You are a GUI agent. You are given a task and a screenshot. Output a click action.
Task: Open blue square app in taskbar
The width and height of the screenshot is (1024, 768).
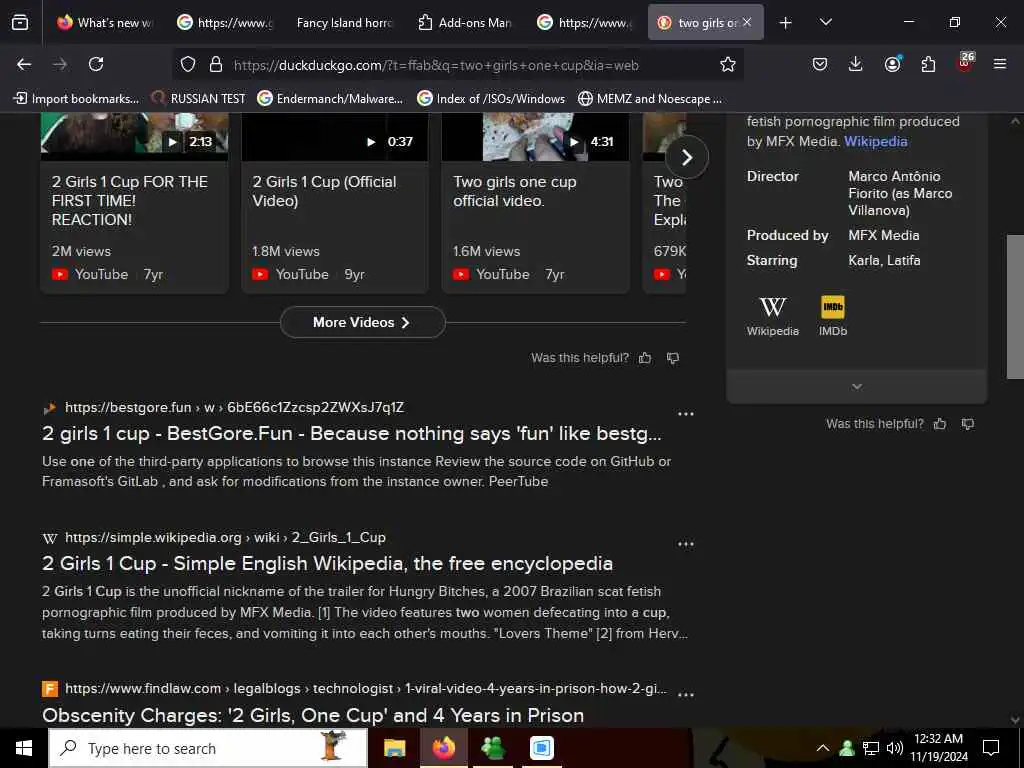(542, 748)
